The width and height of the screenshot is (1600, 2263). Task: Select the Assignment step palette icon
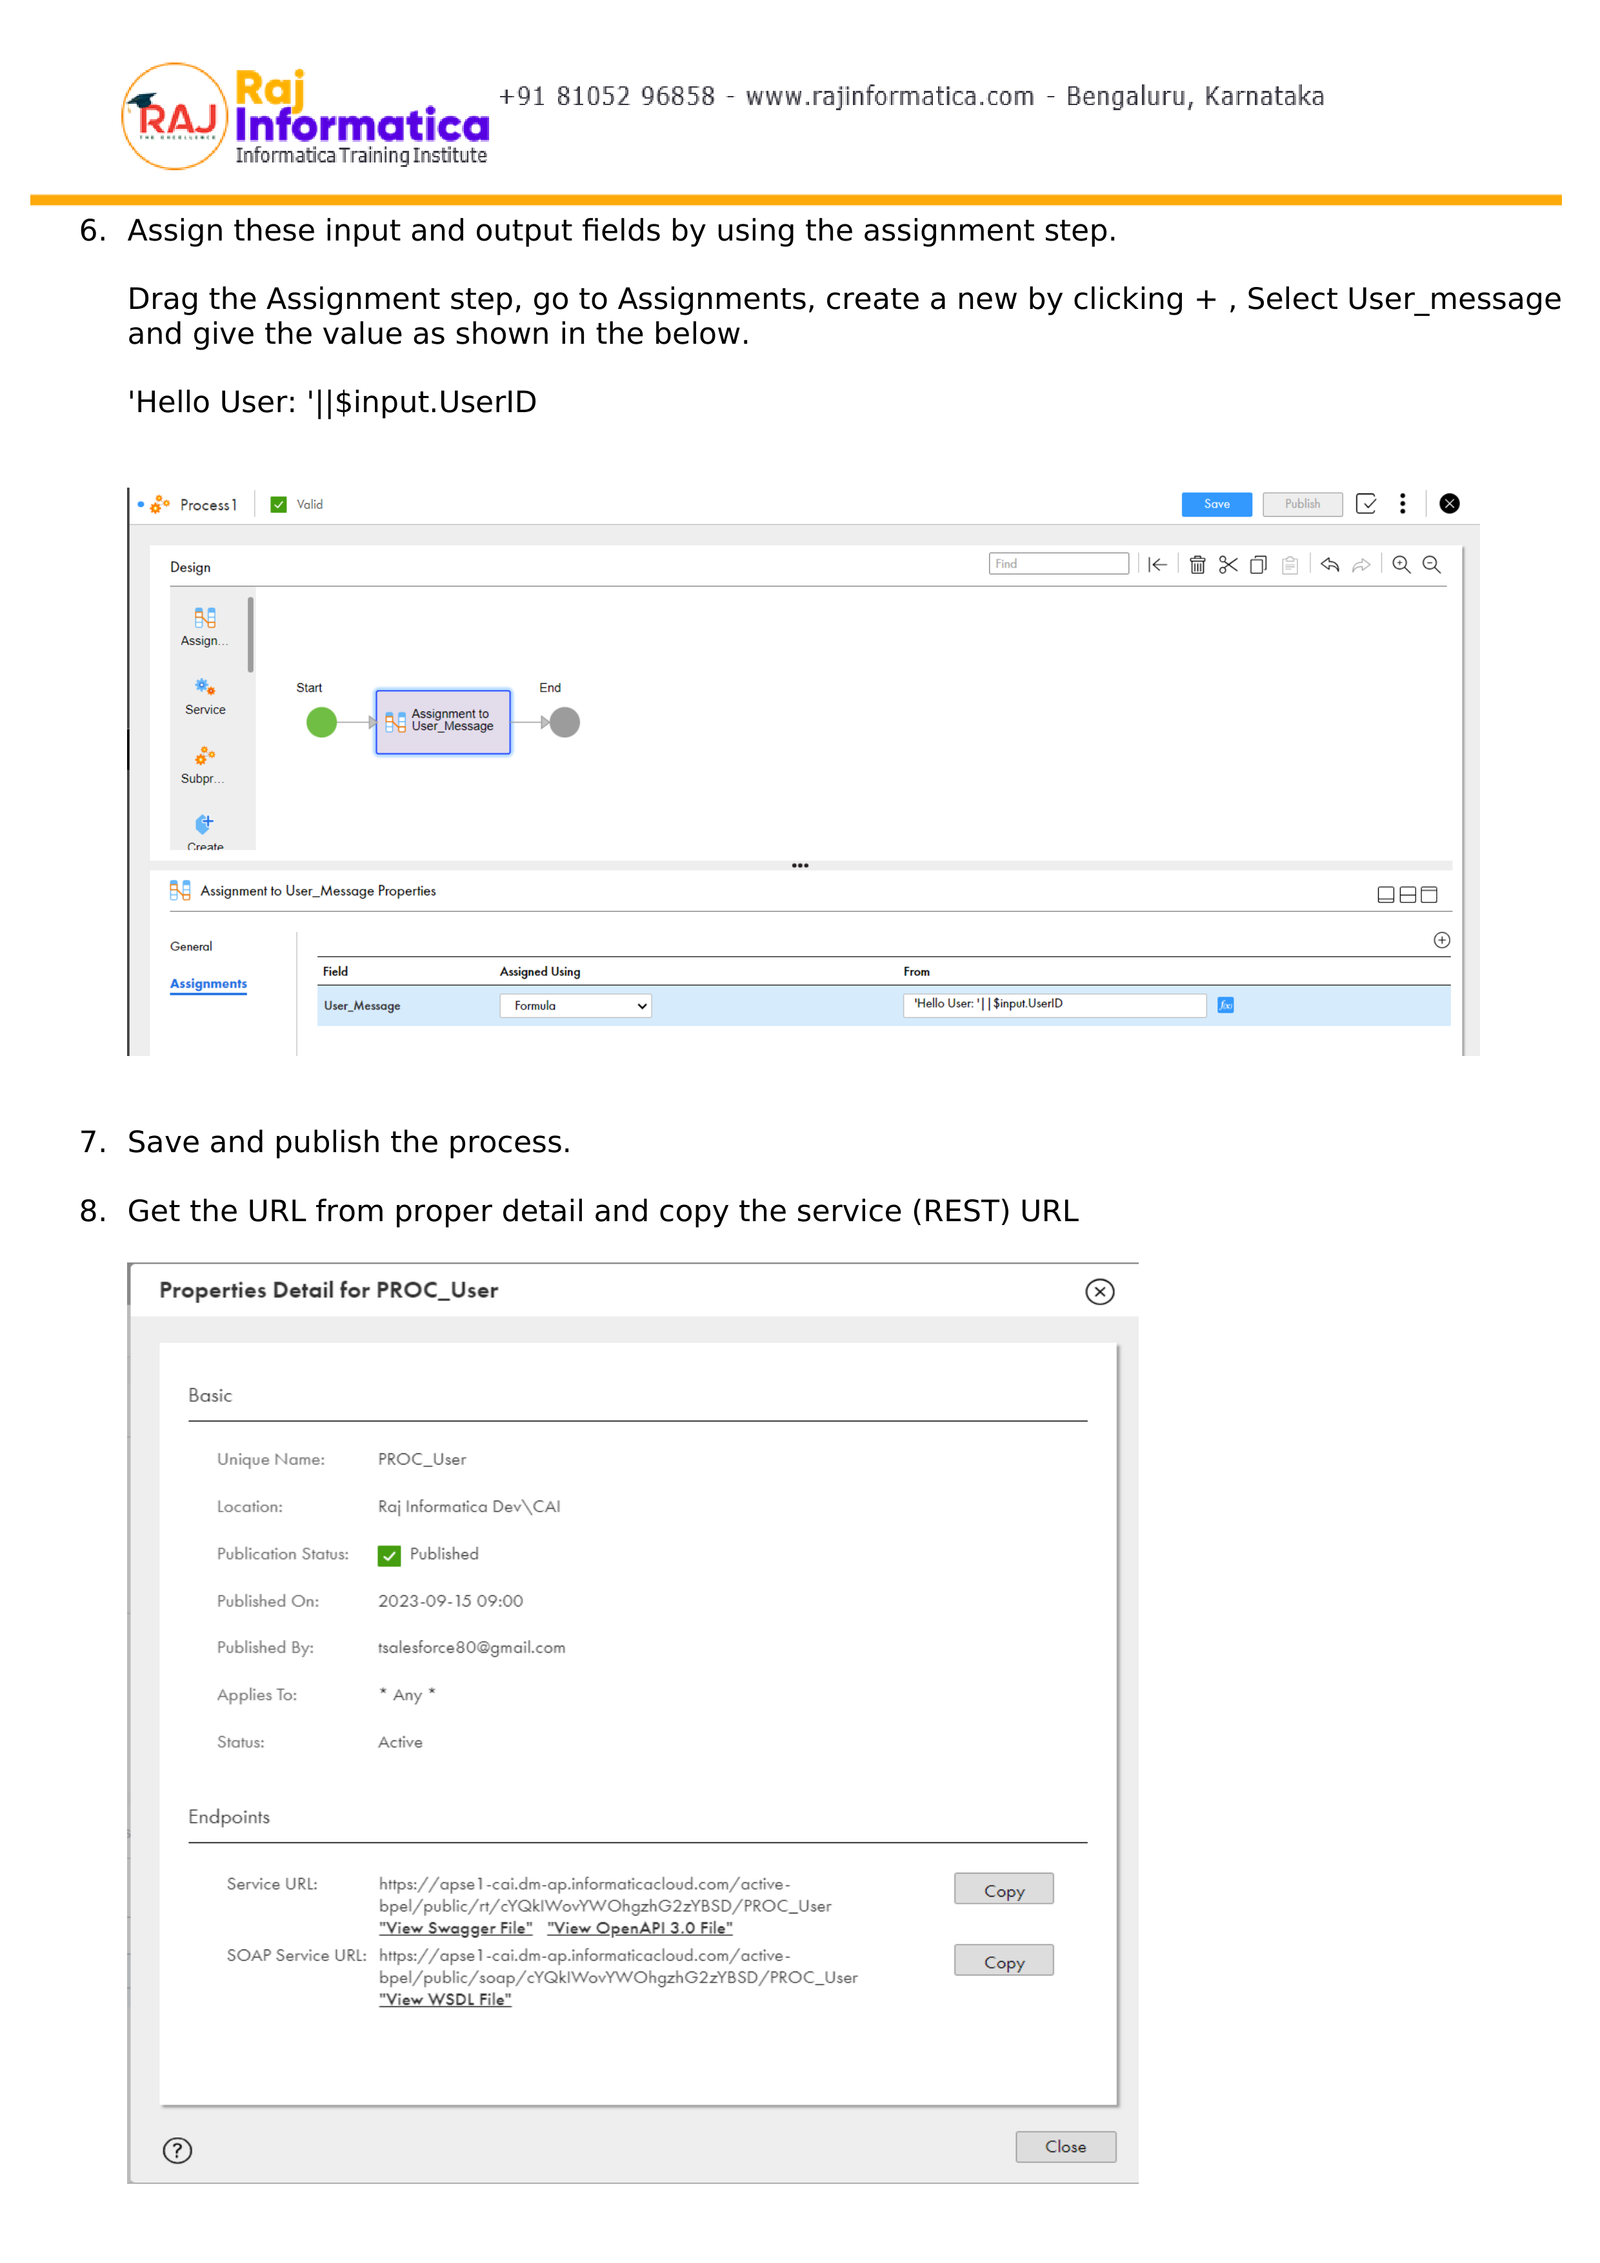205,625
